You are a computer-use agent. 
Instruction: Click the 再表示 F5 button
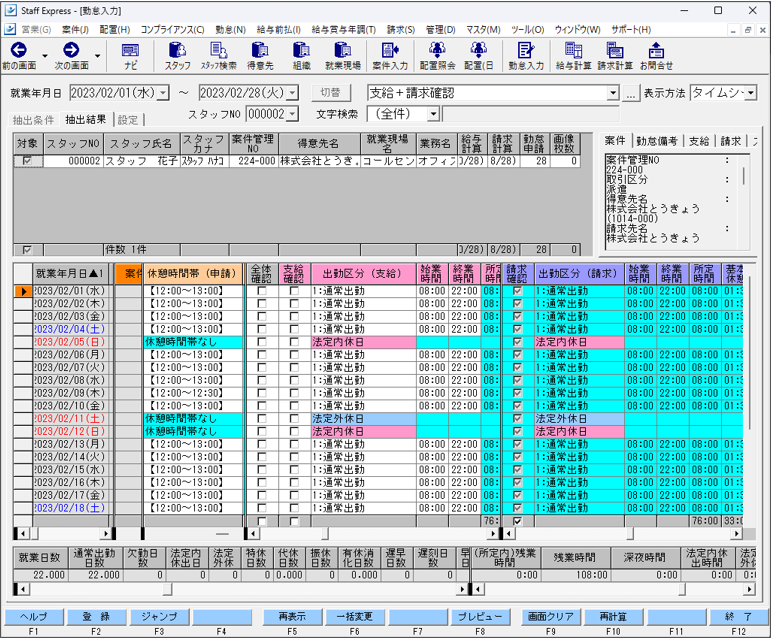coord(292,617)
